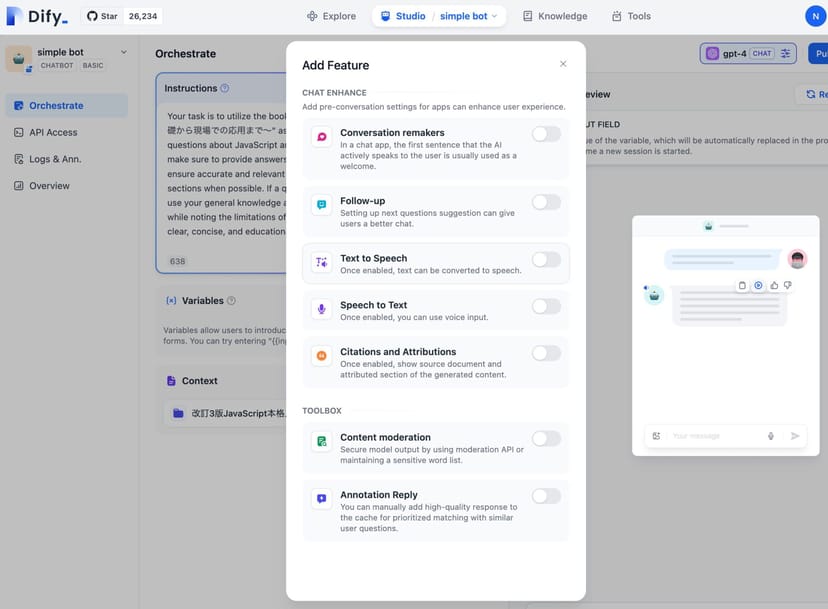Viewport: 828px width, 609px height.
Task: Click the Follow-up feature icon
Action: click(322, 204)
